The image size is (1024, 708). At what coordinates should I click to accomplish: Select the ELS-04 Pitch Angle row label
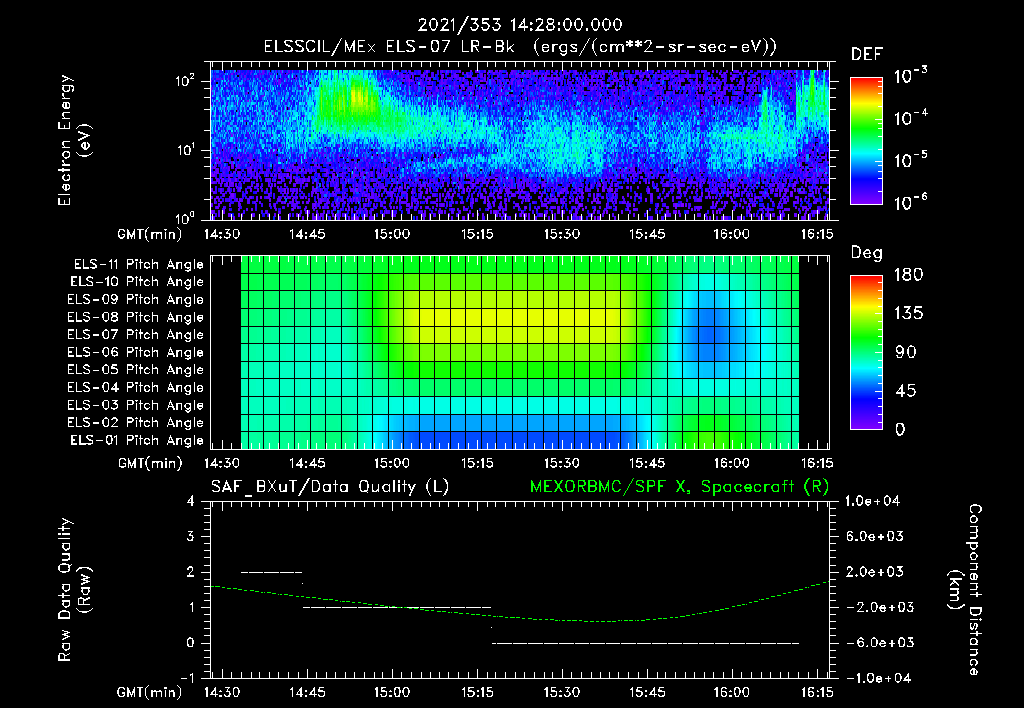pos(136,388)
